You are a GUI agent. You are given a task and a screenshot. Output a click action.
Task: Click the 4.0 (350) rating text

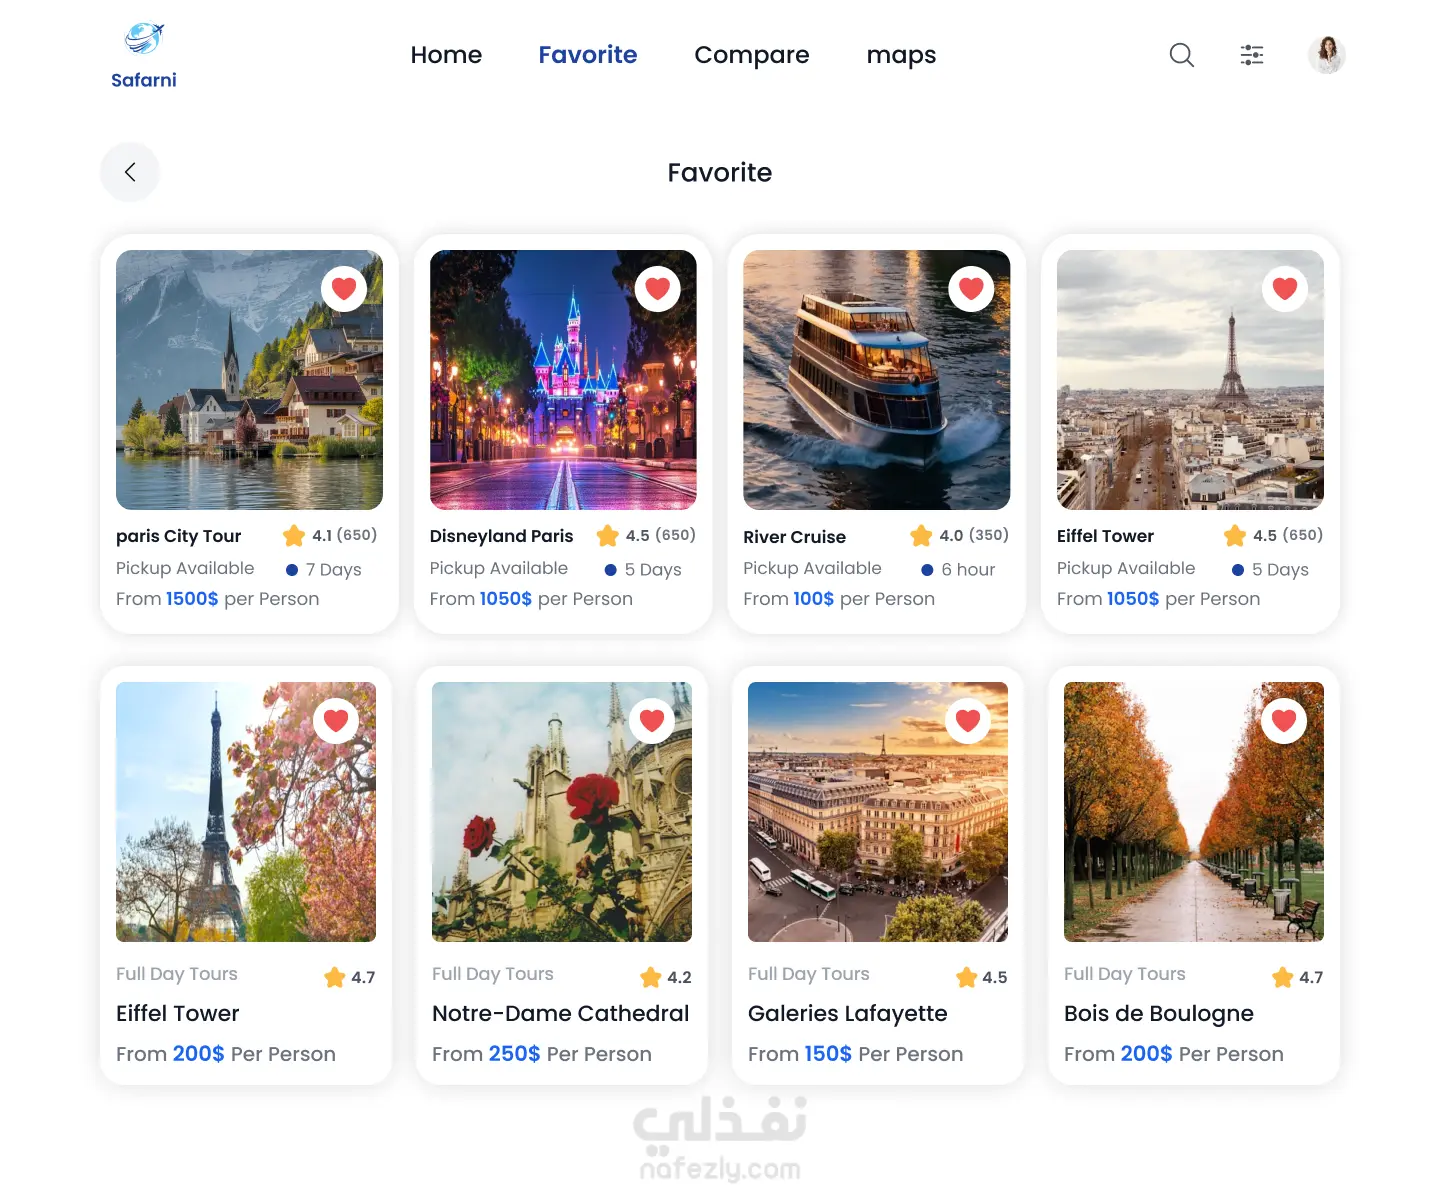[x=974, y=536]
